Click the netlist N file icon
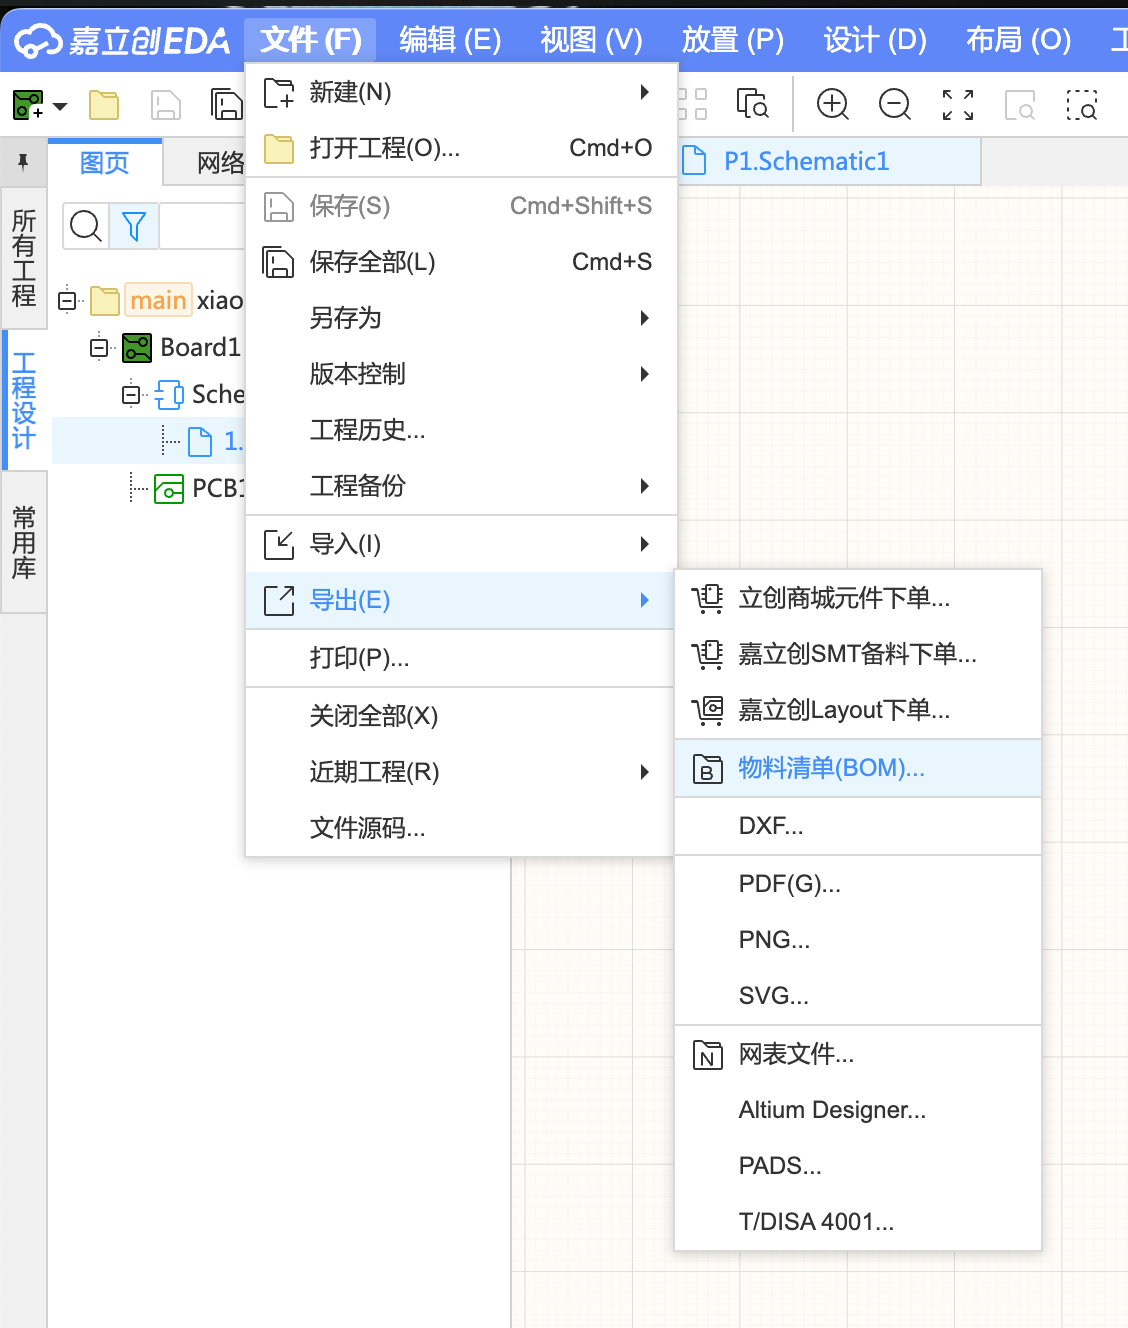 pyautogui.click(x=707, y=1054)
